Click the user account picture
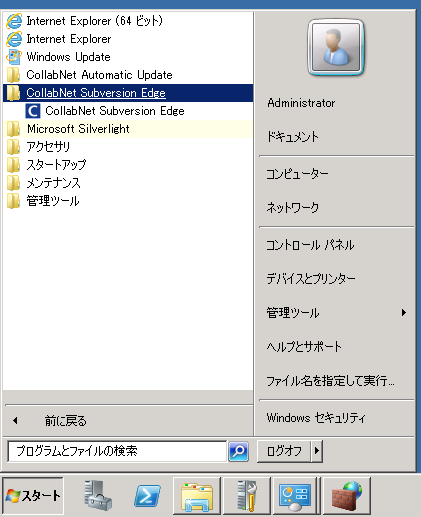This screenshot has width=421, height=517. coord(336,47)
